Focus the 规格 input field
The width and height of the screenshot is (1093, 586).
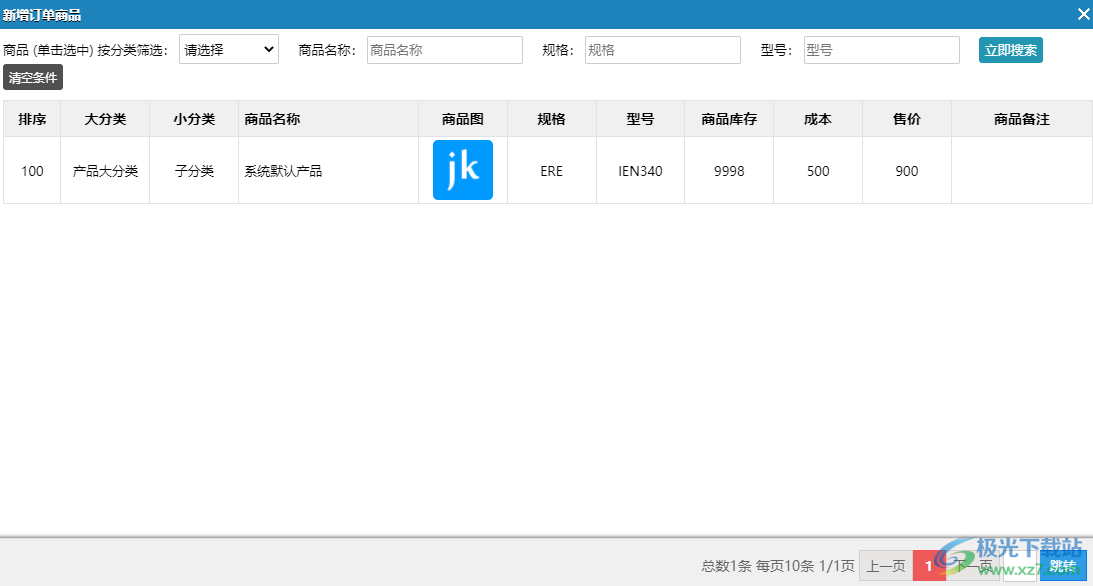tap(662, 50)
